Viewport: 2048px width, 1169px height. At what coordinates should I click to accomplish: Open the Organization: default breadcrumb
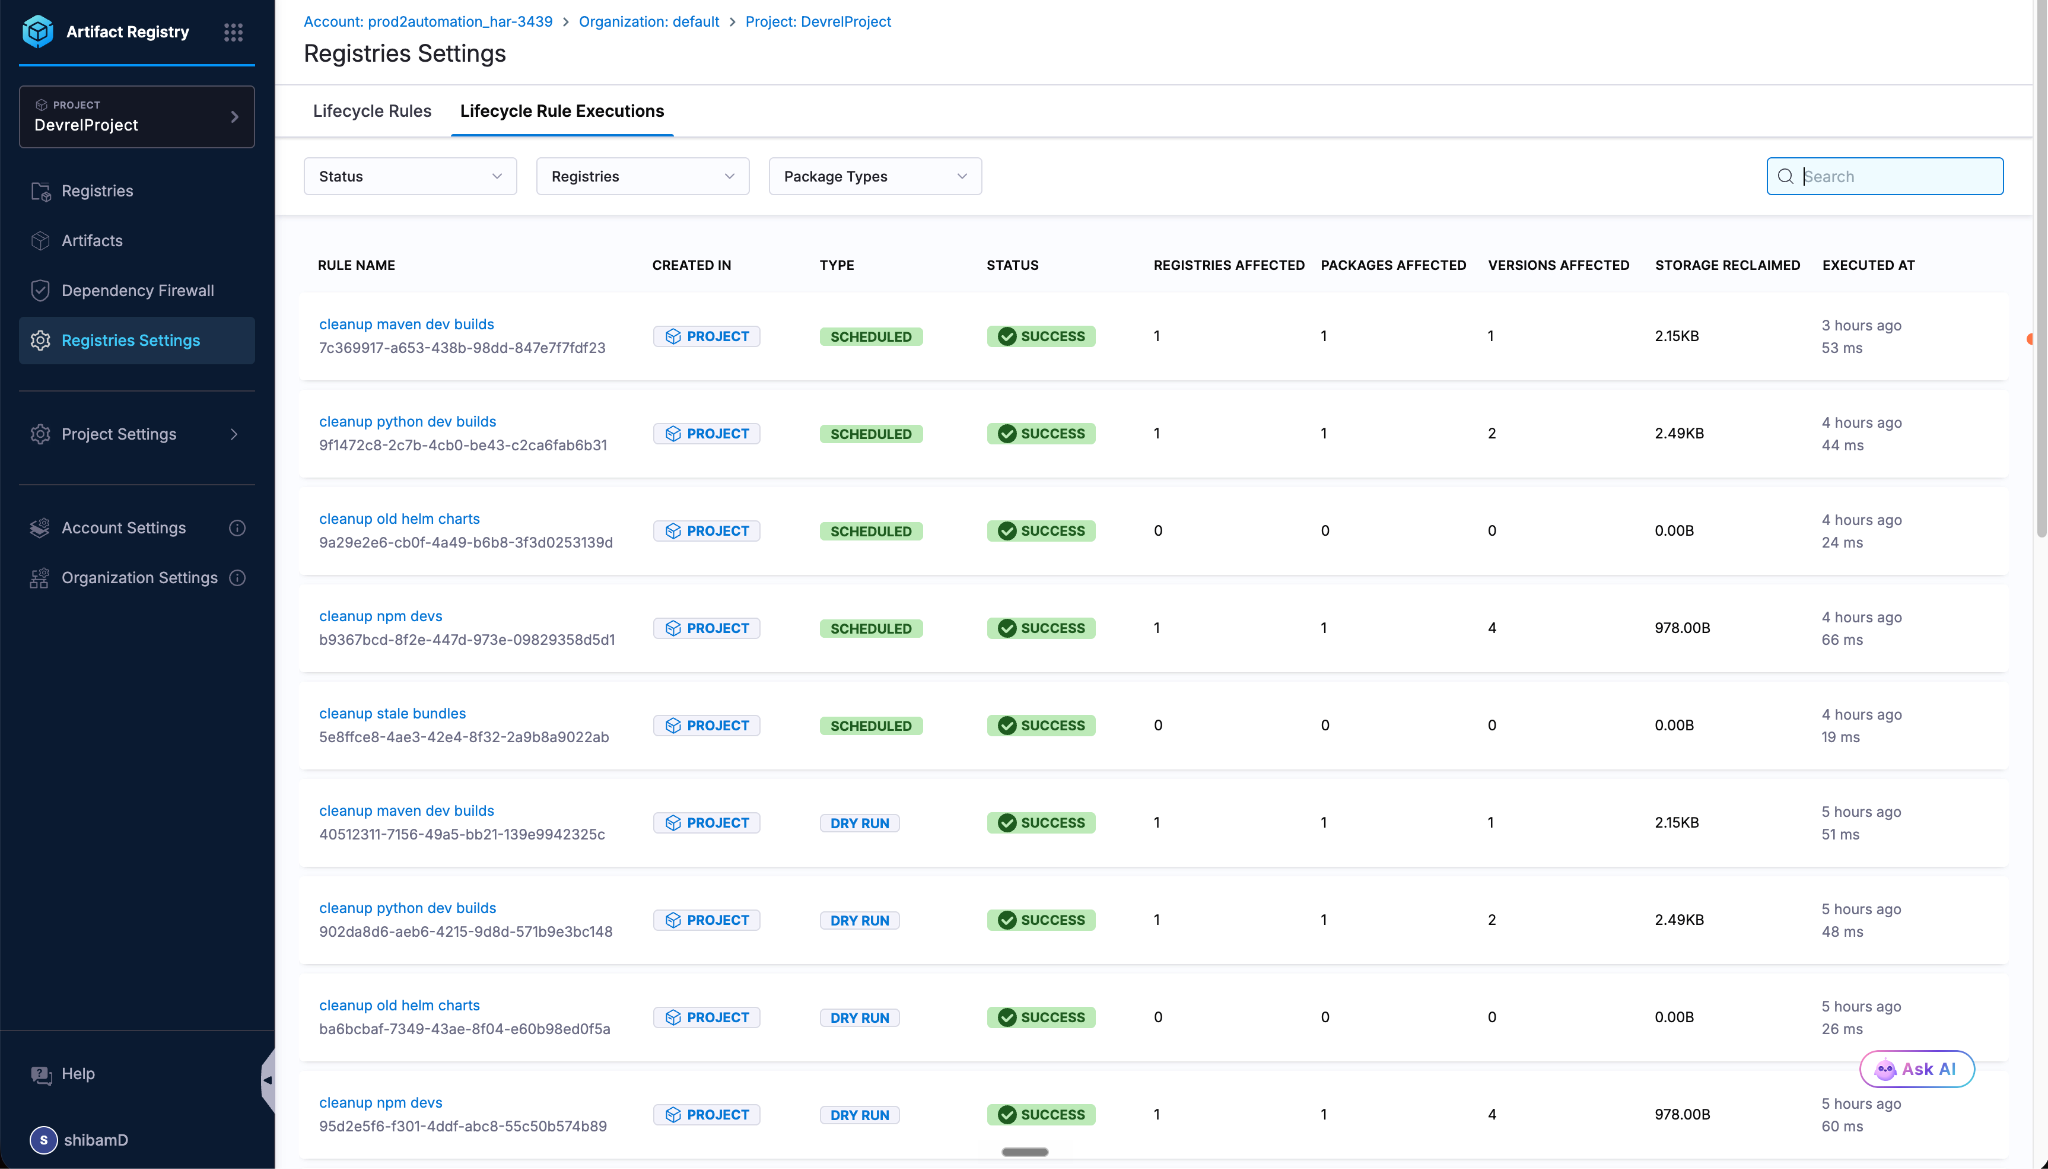click(x=649, y=22)
